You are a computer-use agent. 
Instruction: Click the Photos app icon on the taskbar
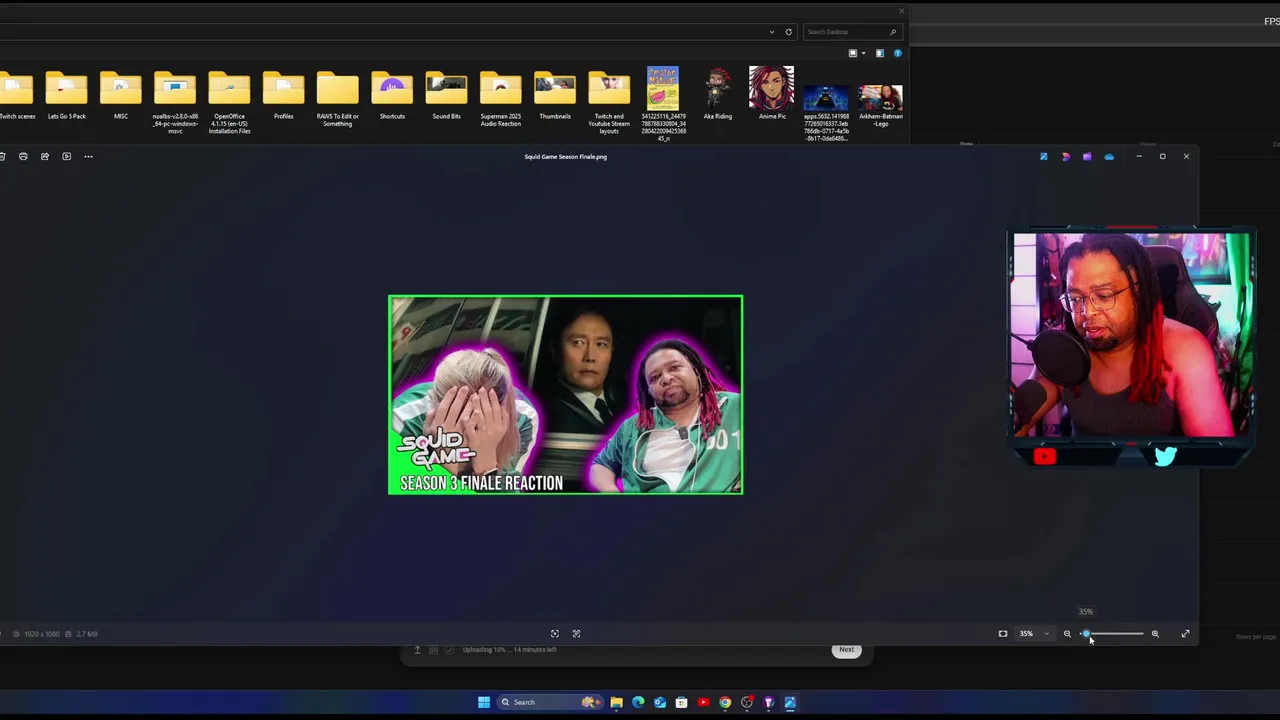pyautogui.click(x=790, y=702)
